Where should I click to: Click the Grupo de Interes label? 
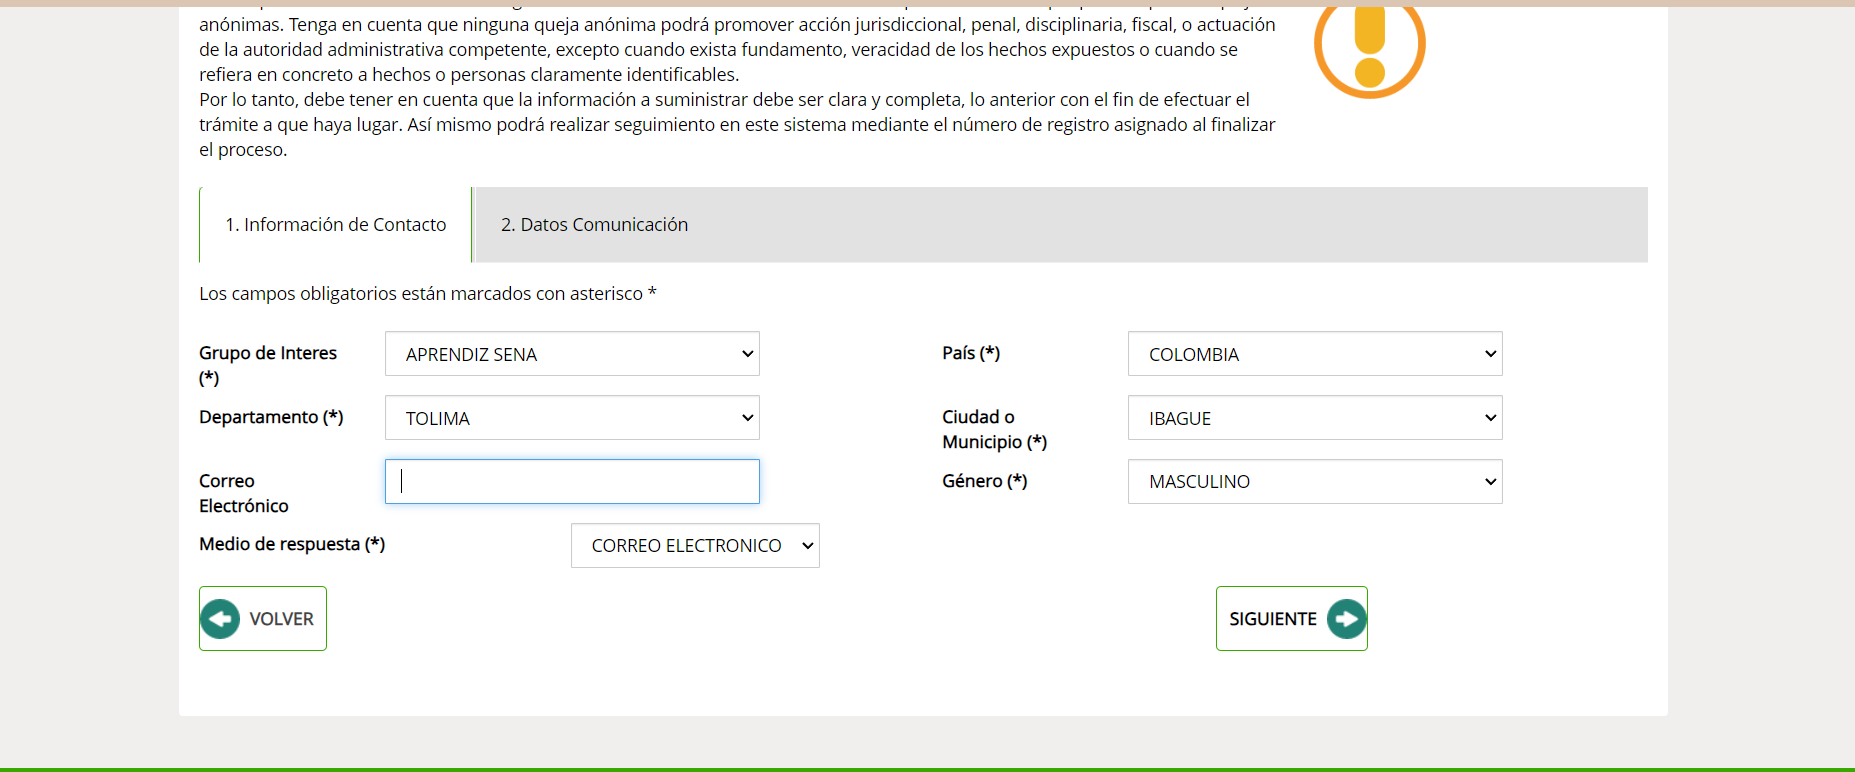[x=268, y=354]
